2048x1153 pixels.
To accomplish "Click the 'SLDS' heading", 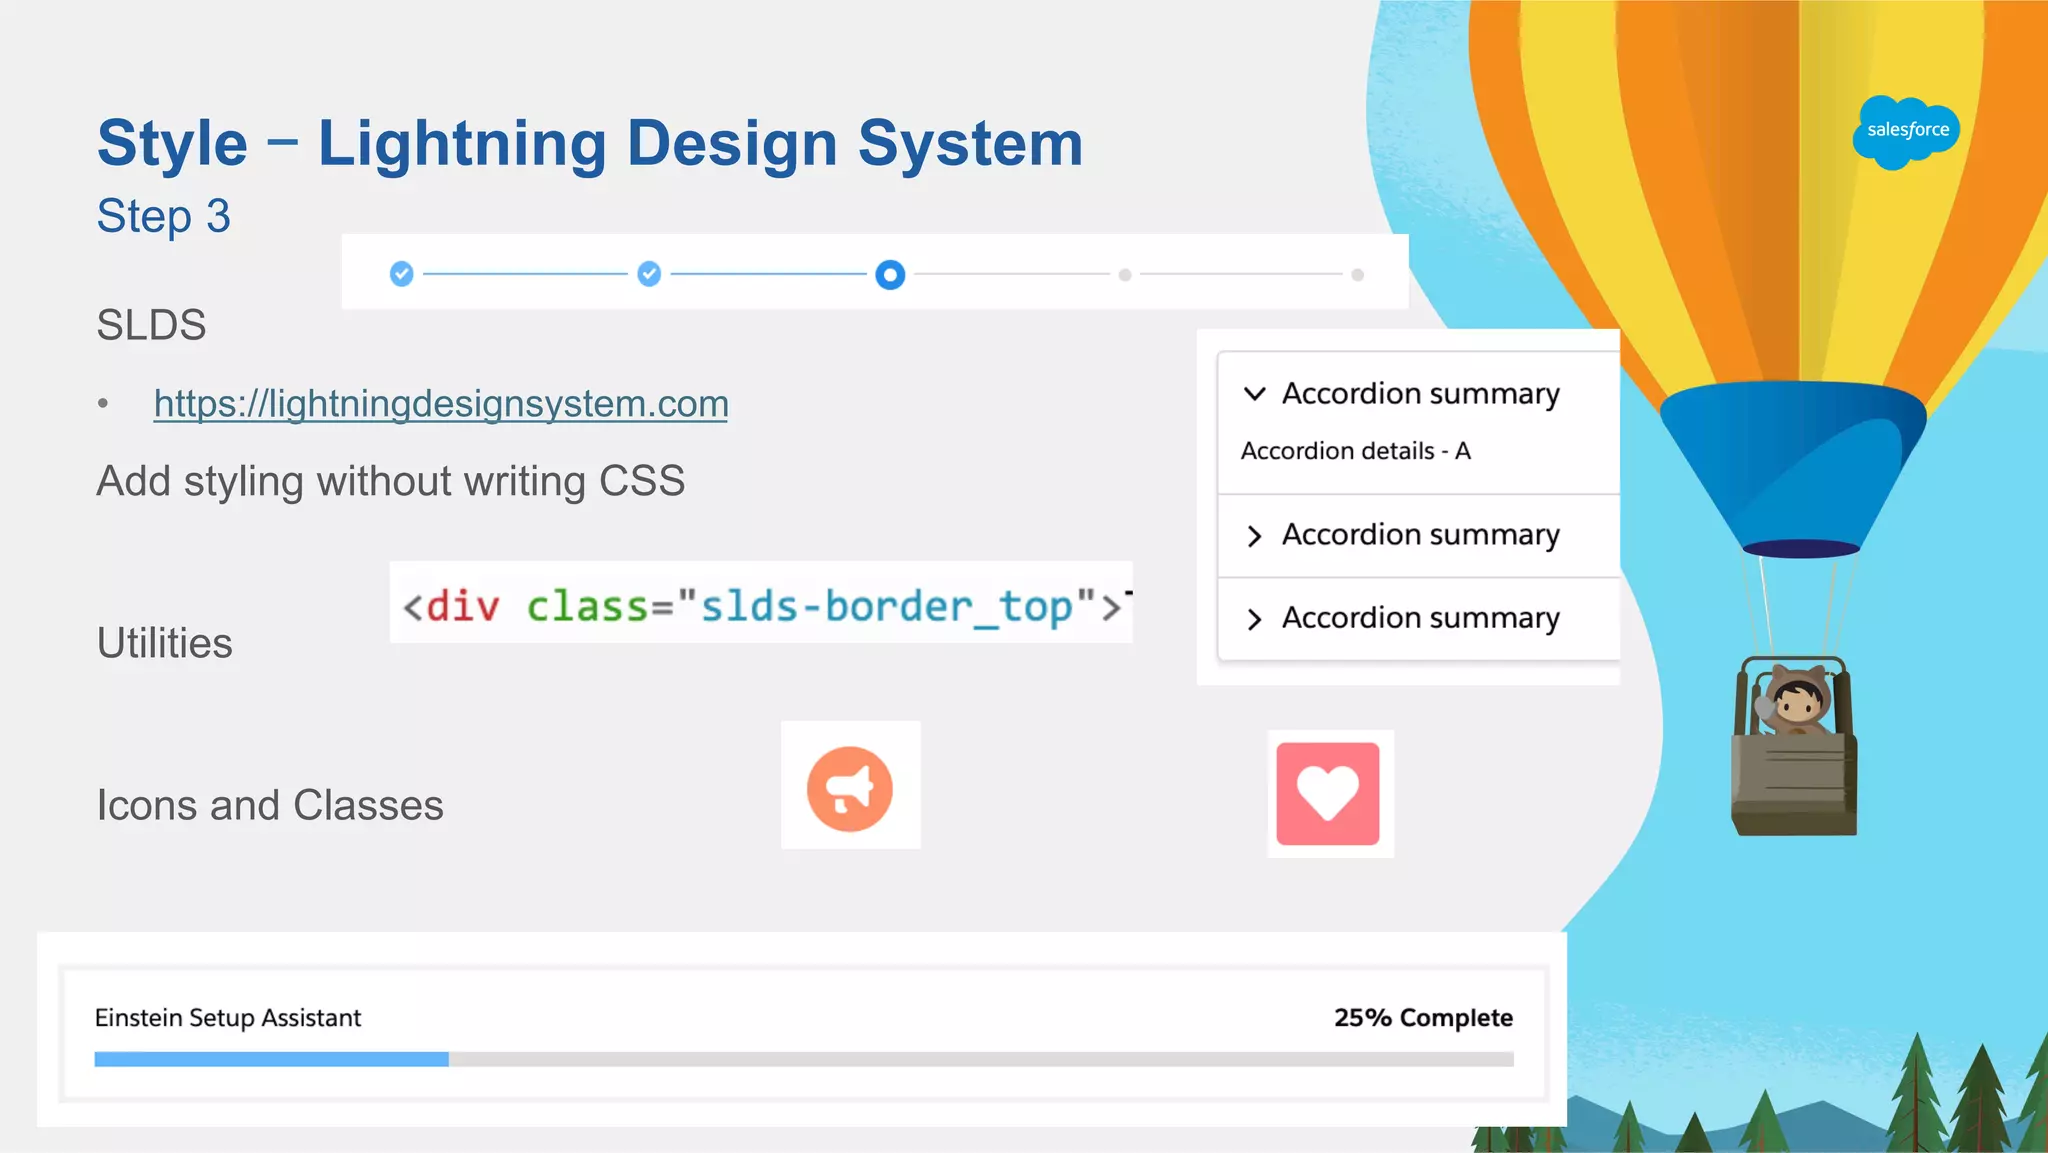I will tap(152, 325).
